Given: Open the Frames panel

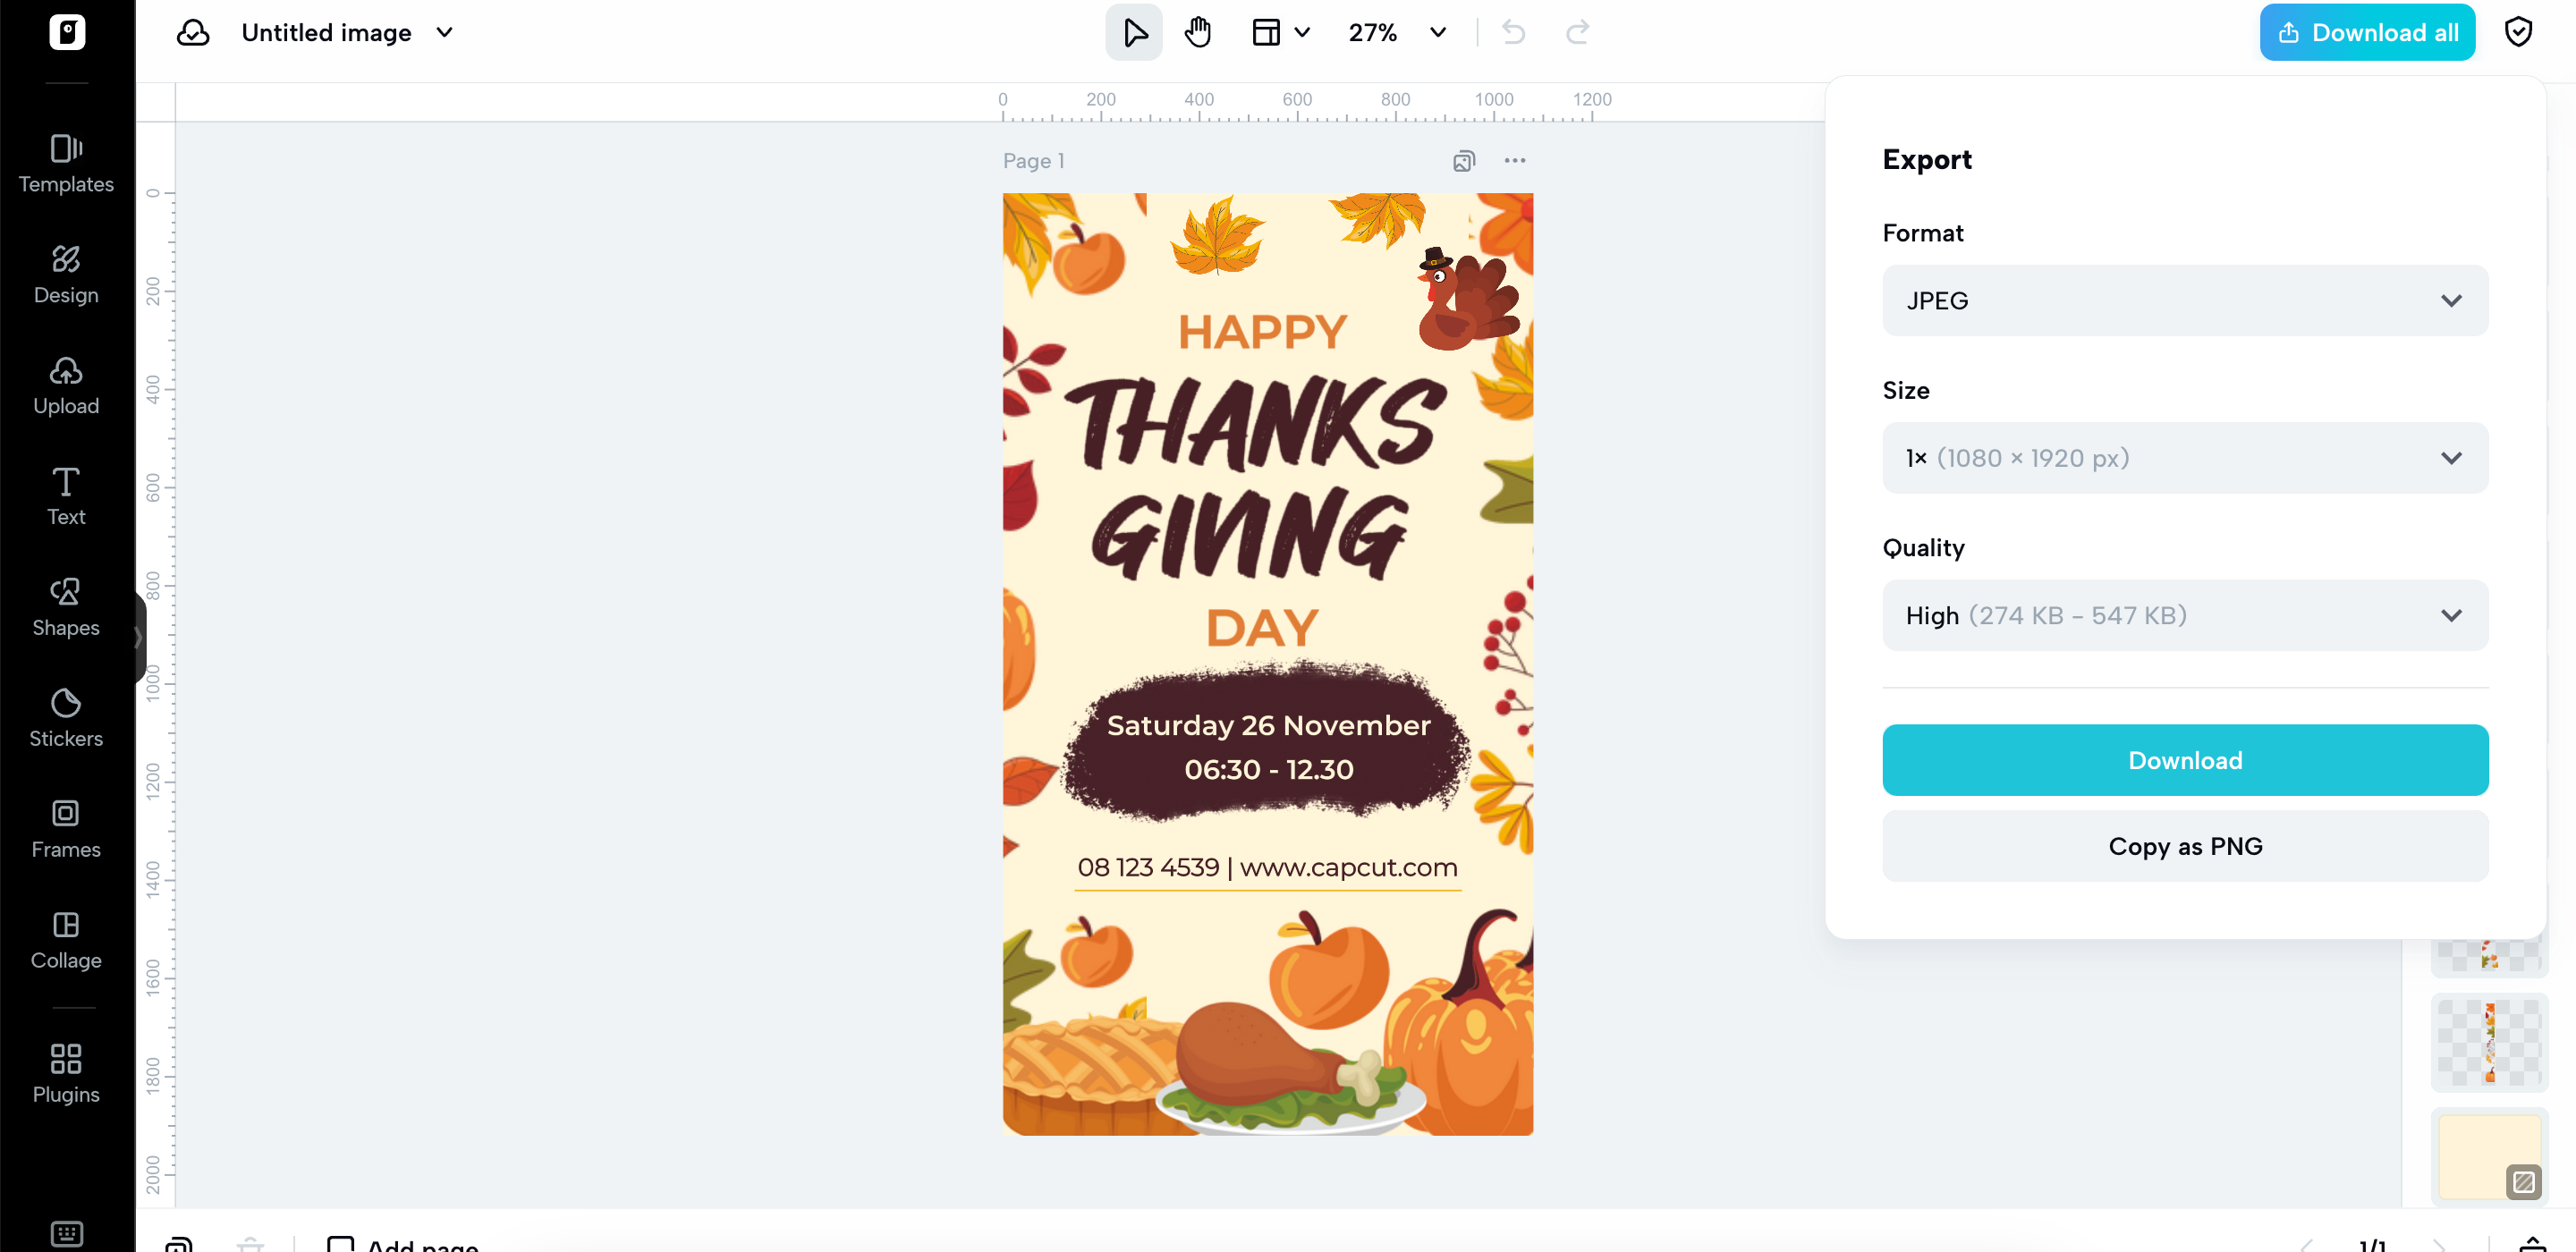Looking at the screenshot, I should pos(66,829).
